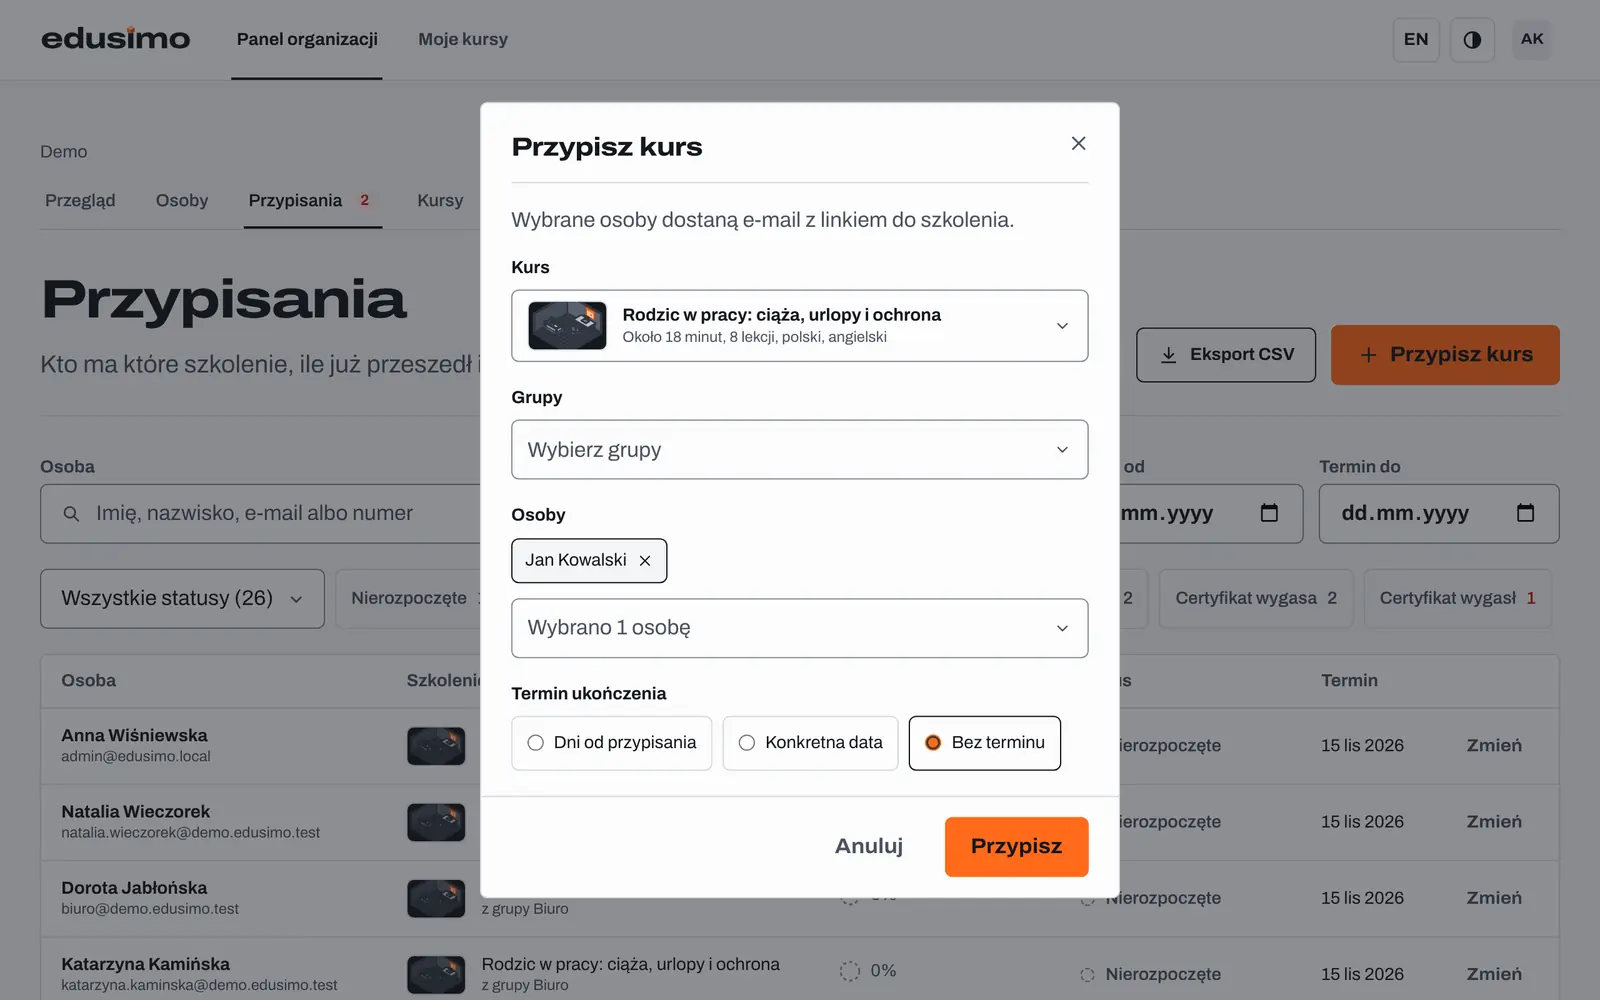Click course thumbnail in the Kurs selector
This screenshot has height=1000, width=1600.
click(x=567, y=326)
